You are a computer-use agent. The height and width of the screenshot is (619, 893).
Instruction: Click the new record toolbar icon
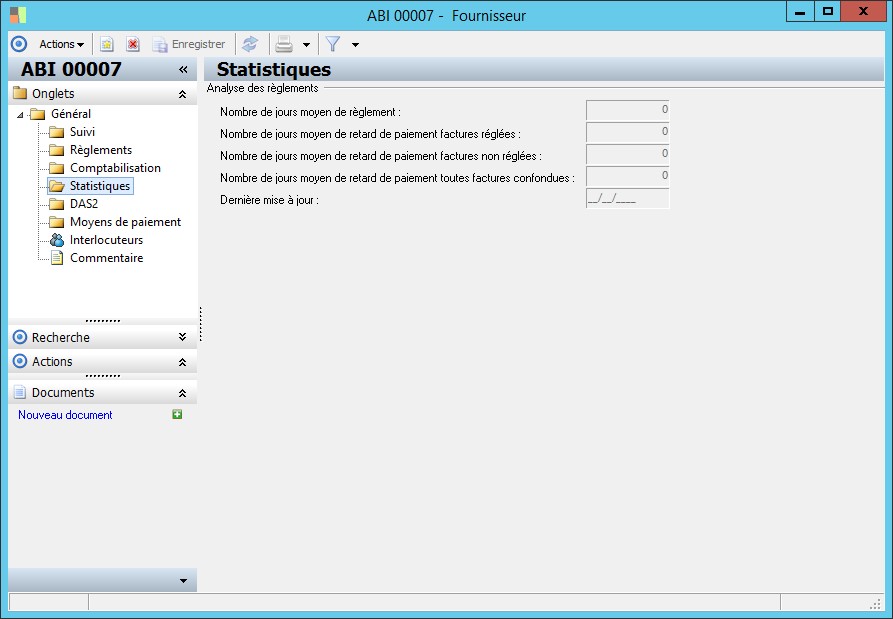click(x=106, y=44)
